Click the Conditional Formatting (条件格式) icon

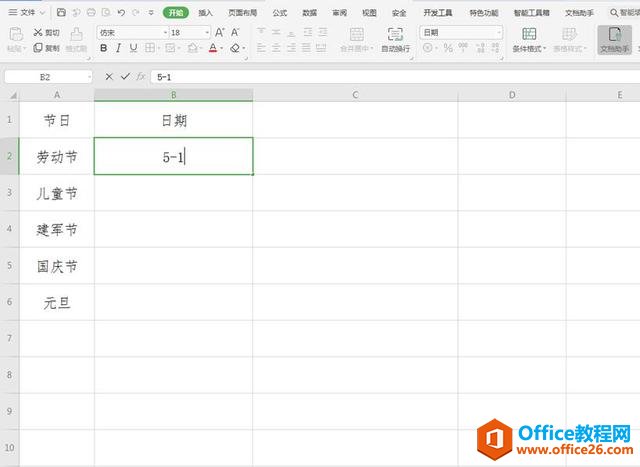(529, 34)
